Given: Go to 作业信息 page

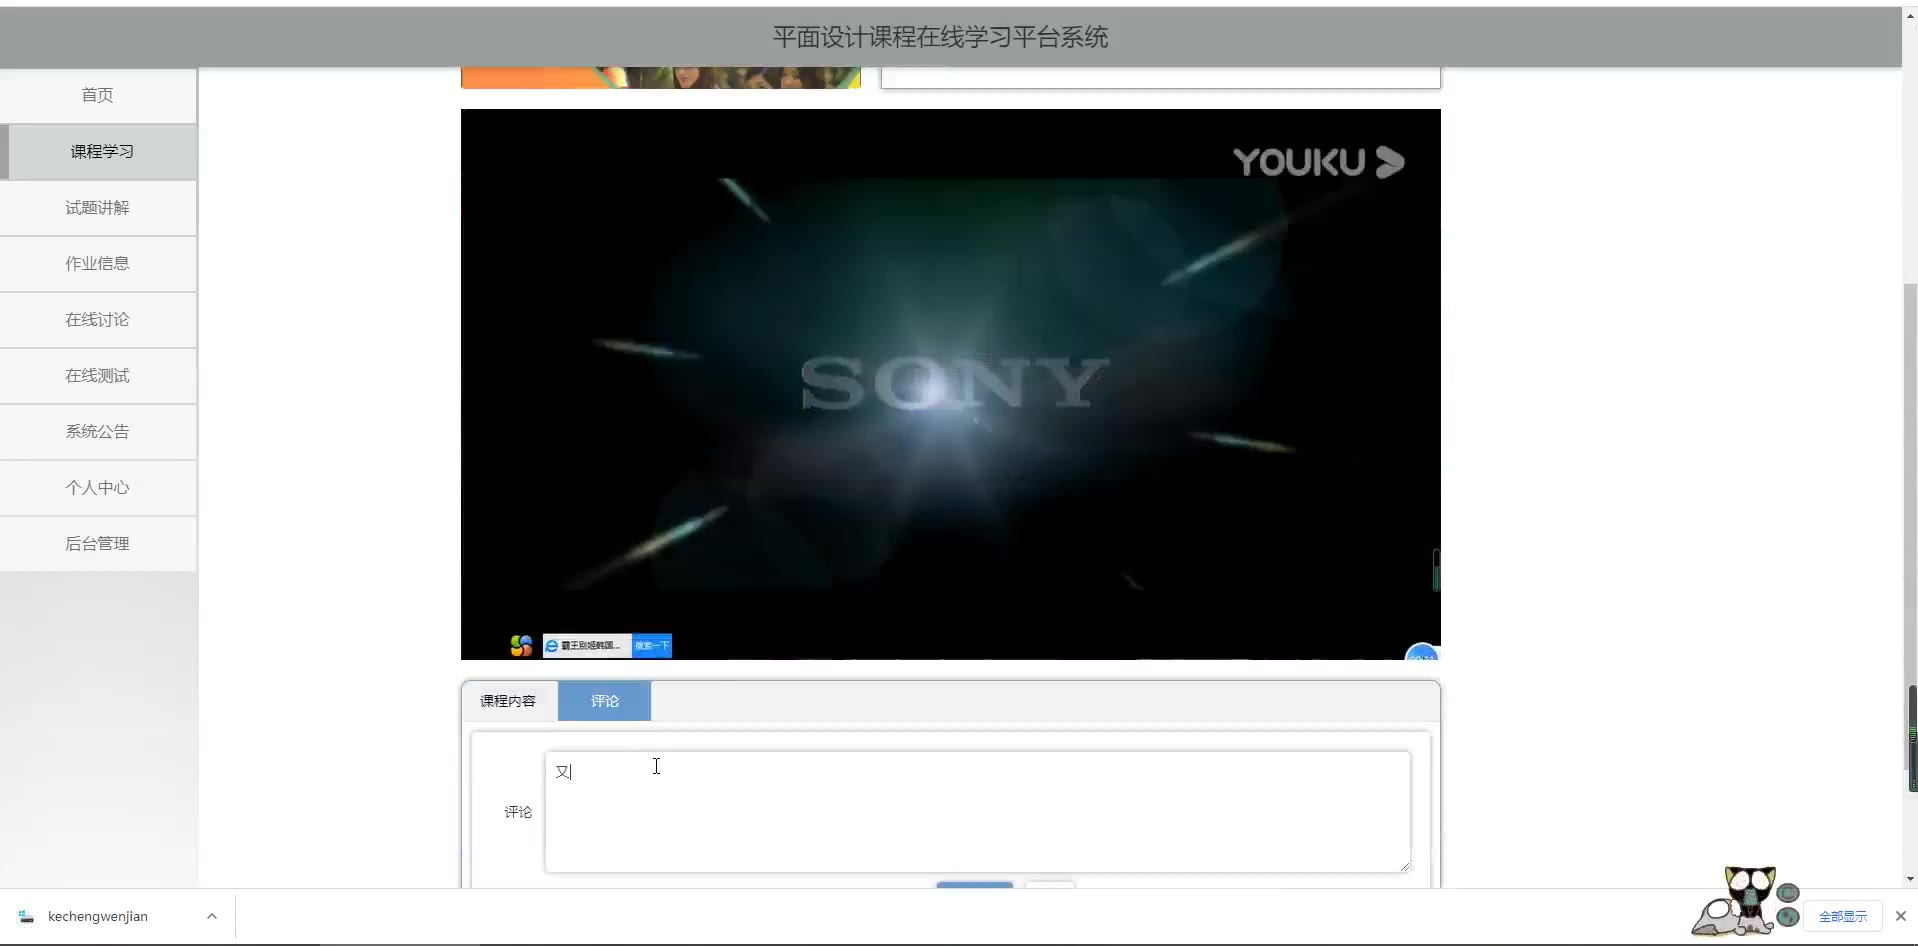Looking at the screenshot, I should (98, 263).
